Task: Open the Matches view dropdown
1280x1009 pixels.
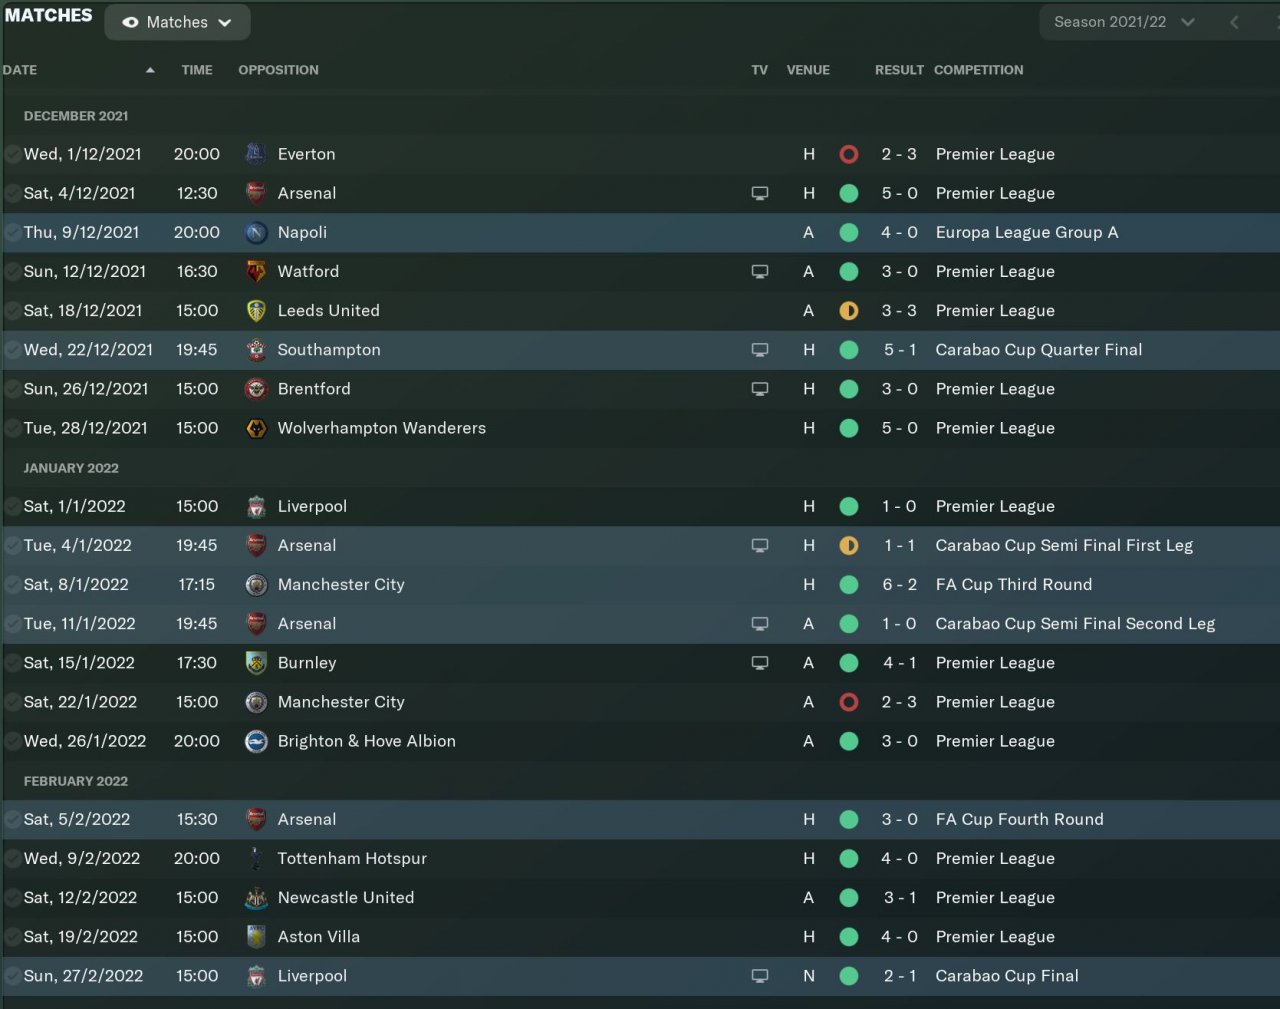Action: pyautogui.click(x=177, y=22)
